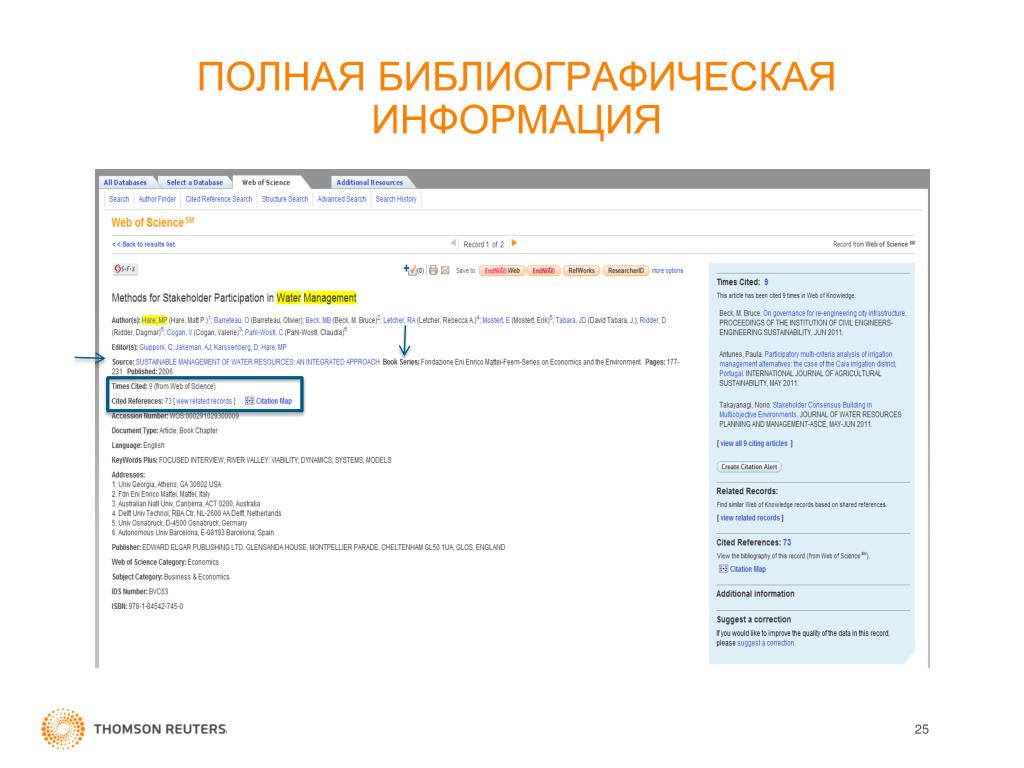Select address Univ Georgia, Athens

[x=167, y=485]
